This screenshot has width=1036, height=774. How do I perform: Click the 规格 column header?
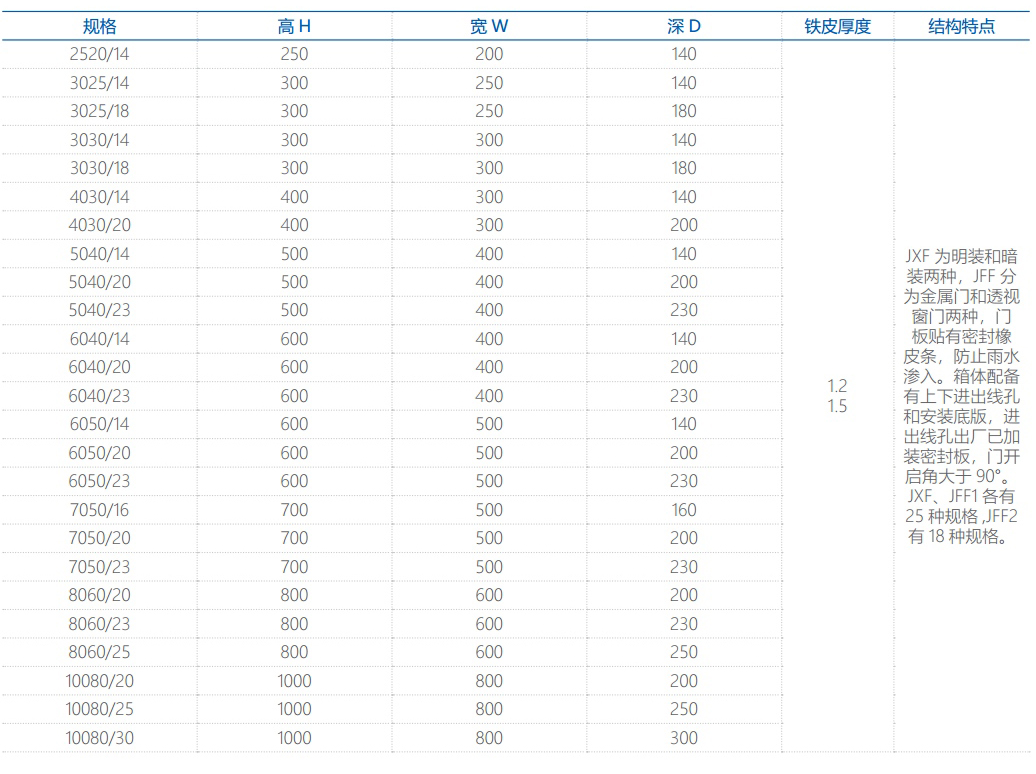point(99,27)
